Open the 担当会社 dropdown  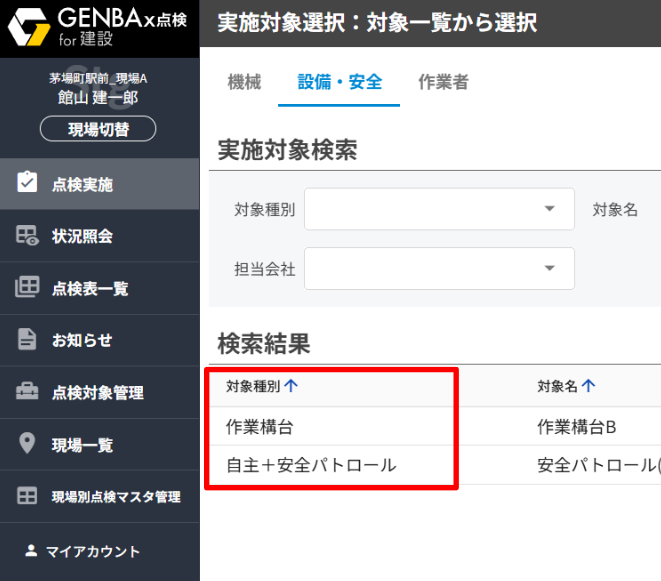point(439,268)
